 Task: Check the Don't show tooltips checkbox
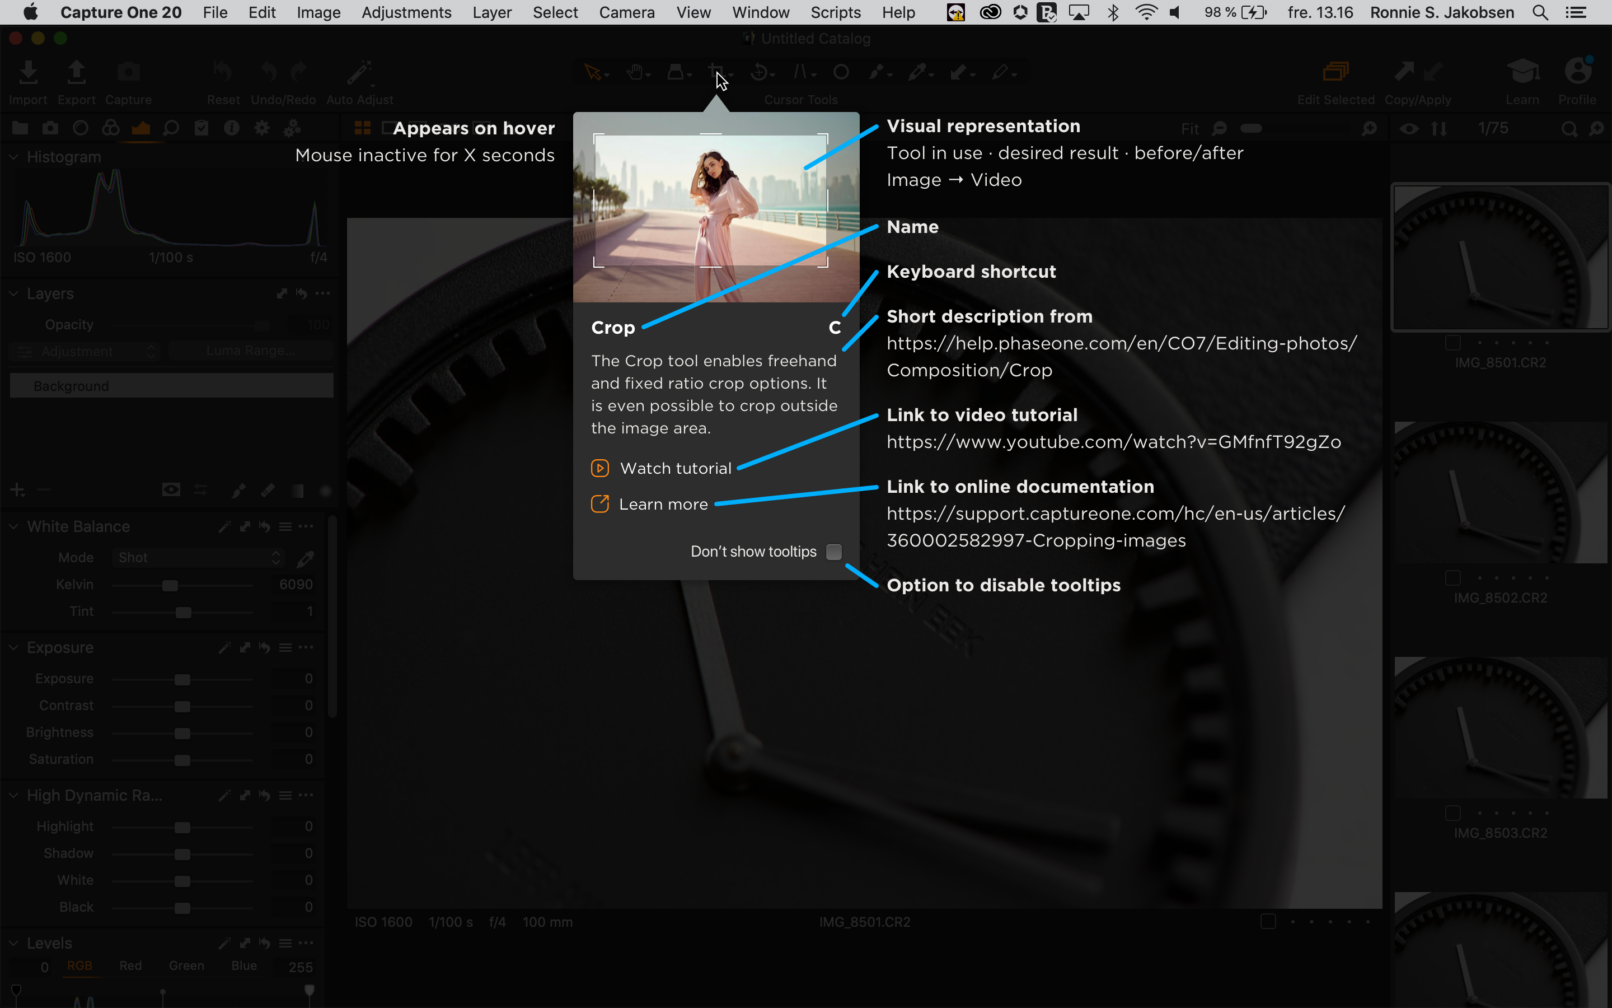point(834,552)
